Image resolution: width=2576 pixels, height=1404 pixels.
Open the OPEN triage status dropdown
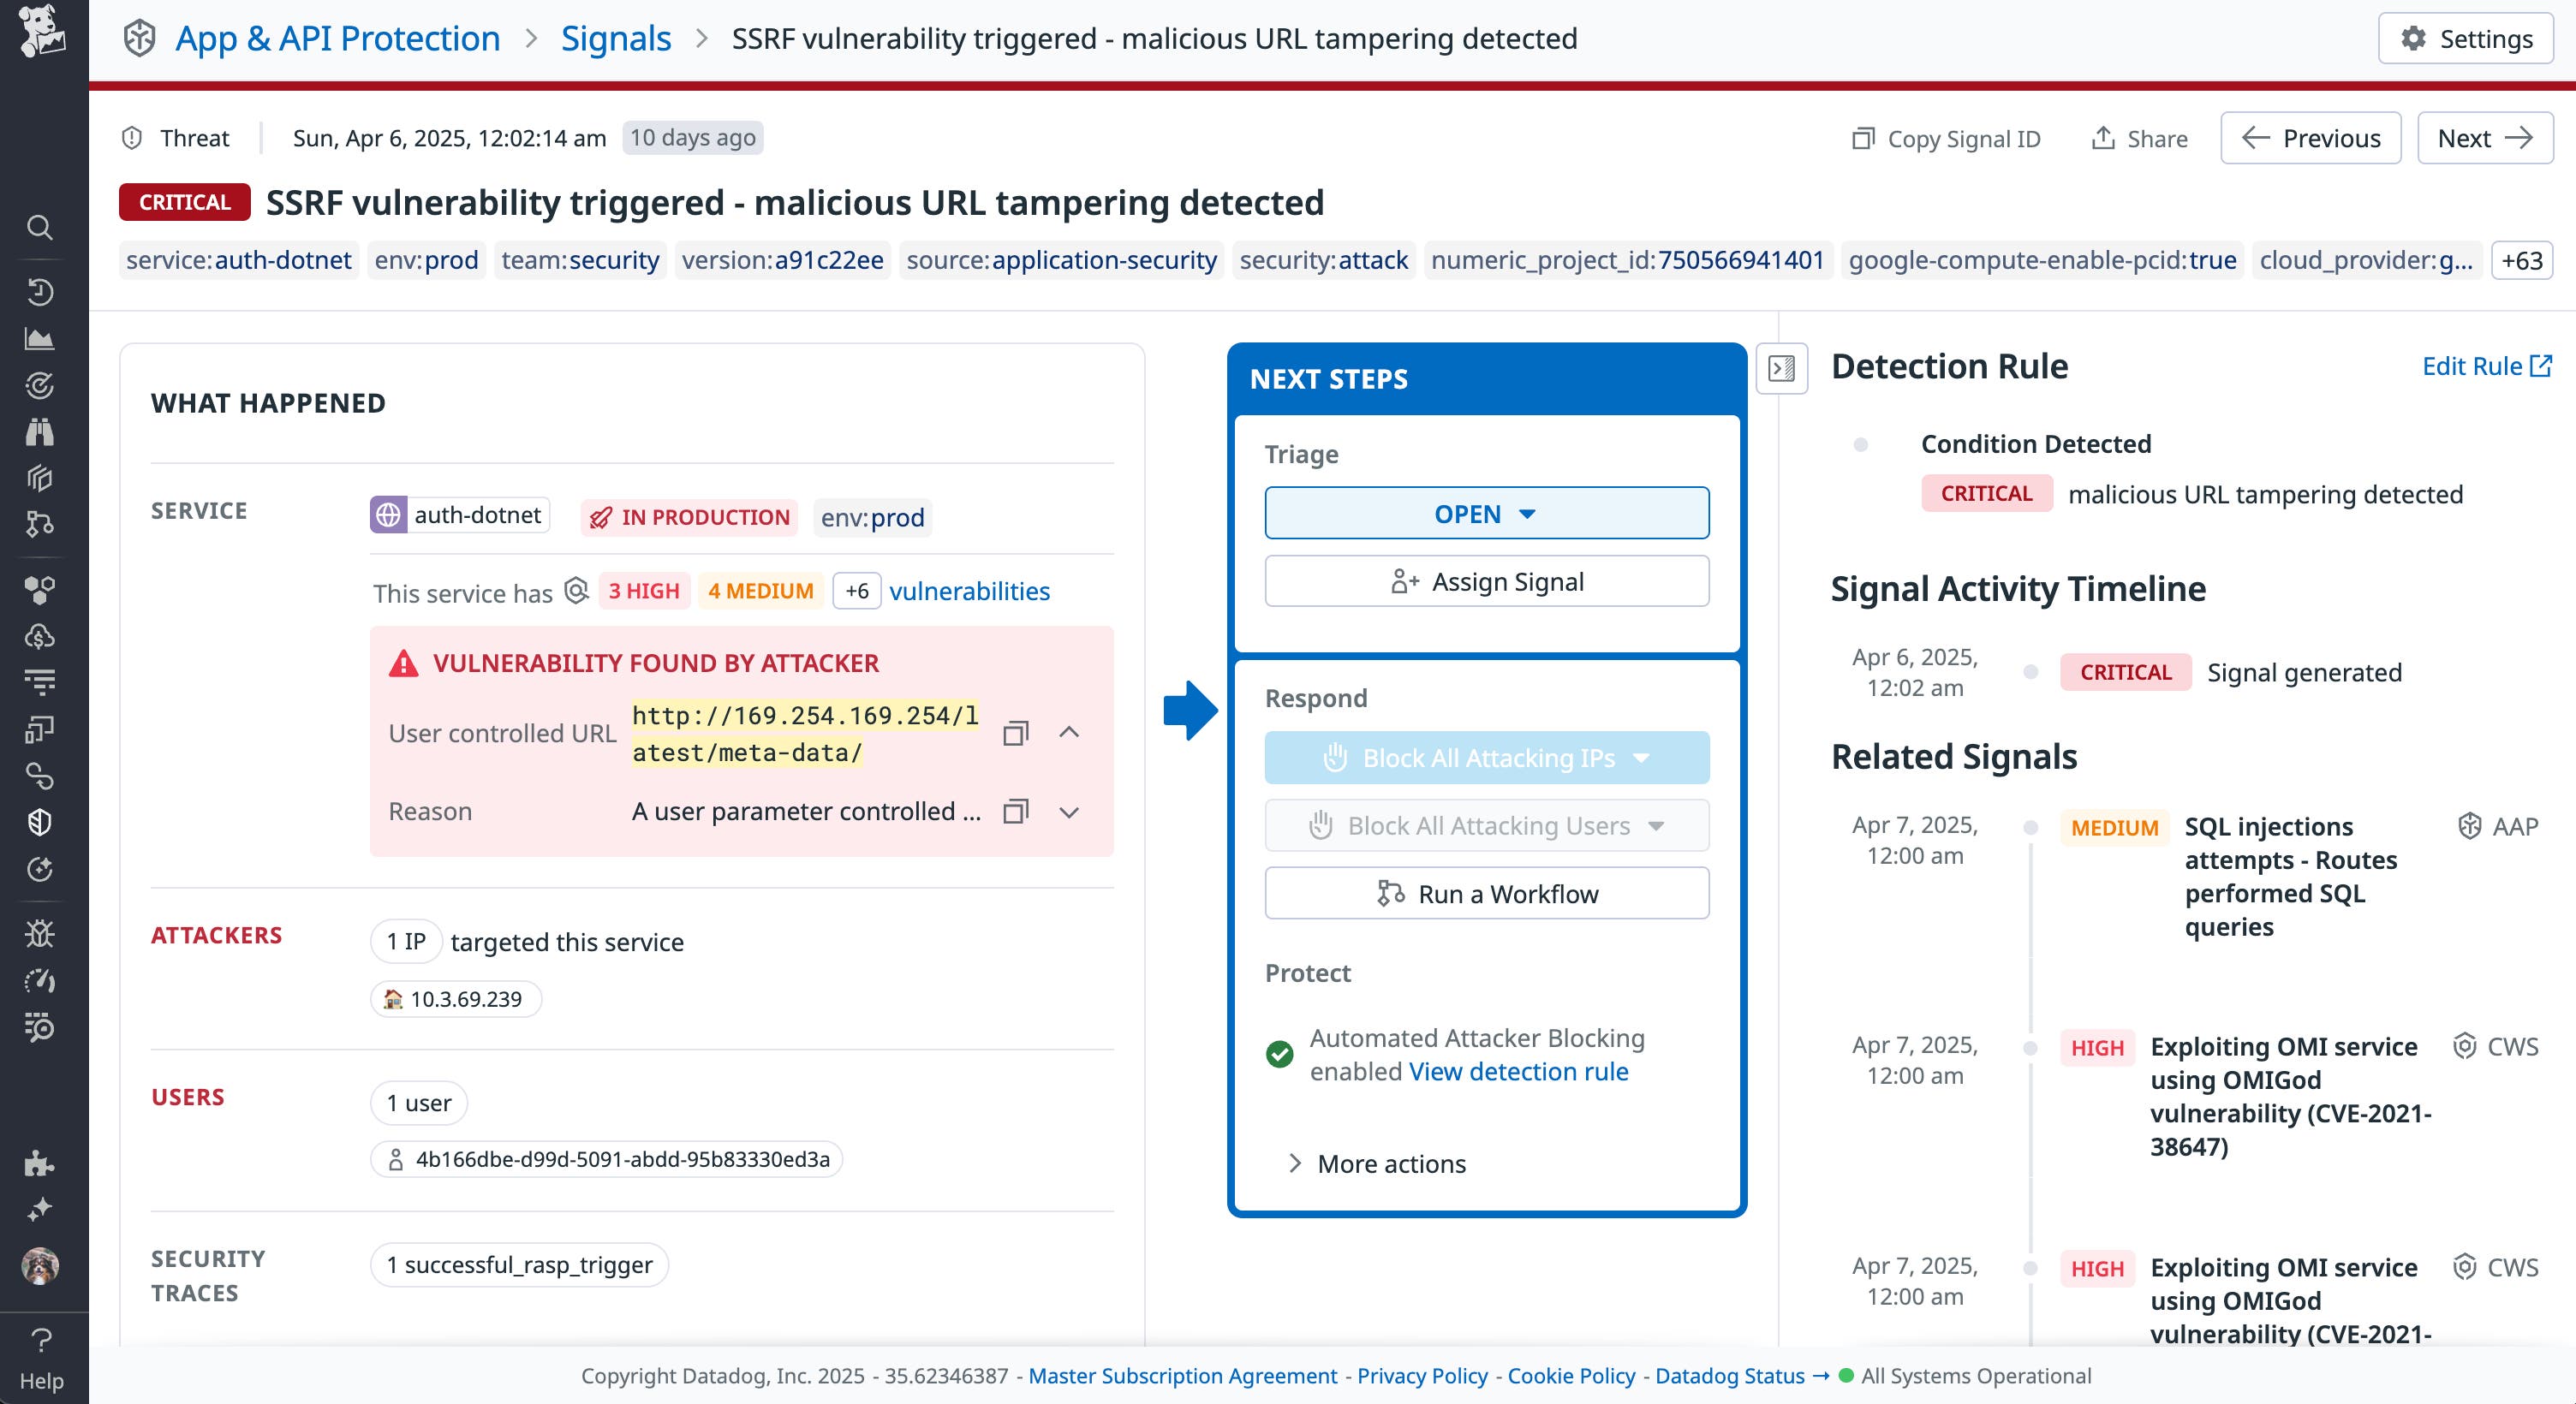coord(1485,513)
